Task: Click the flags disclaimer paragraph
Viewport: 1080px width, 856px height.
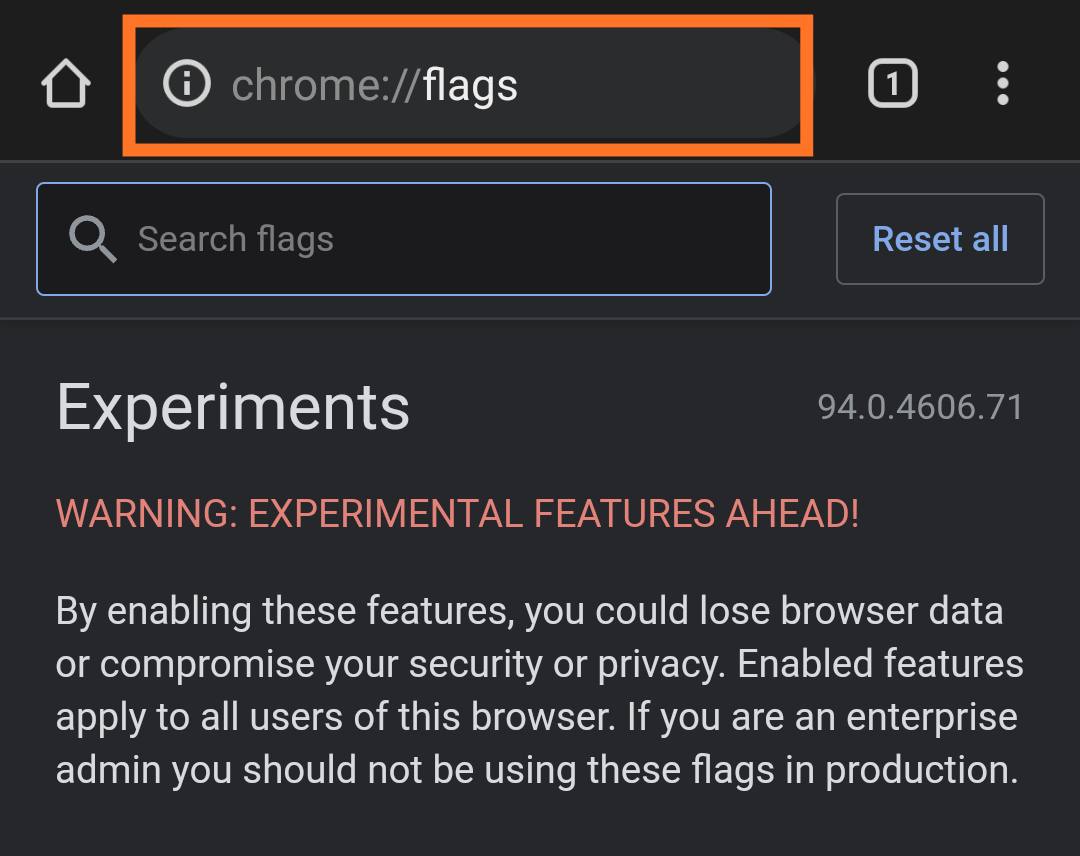Action: pos(537,688)
